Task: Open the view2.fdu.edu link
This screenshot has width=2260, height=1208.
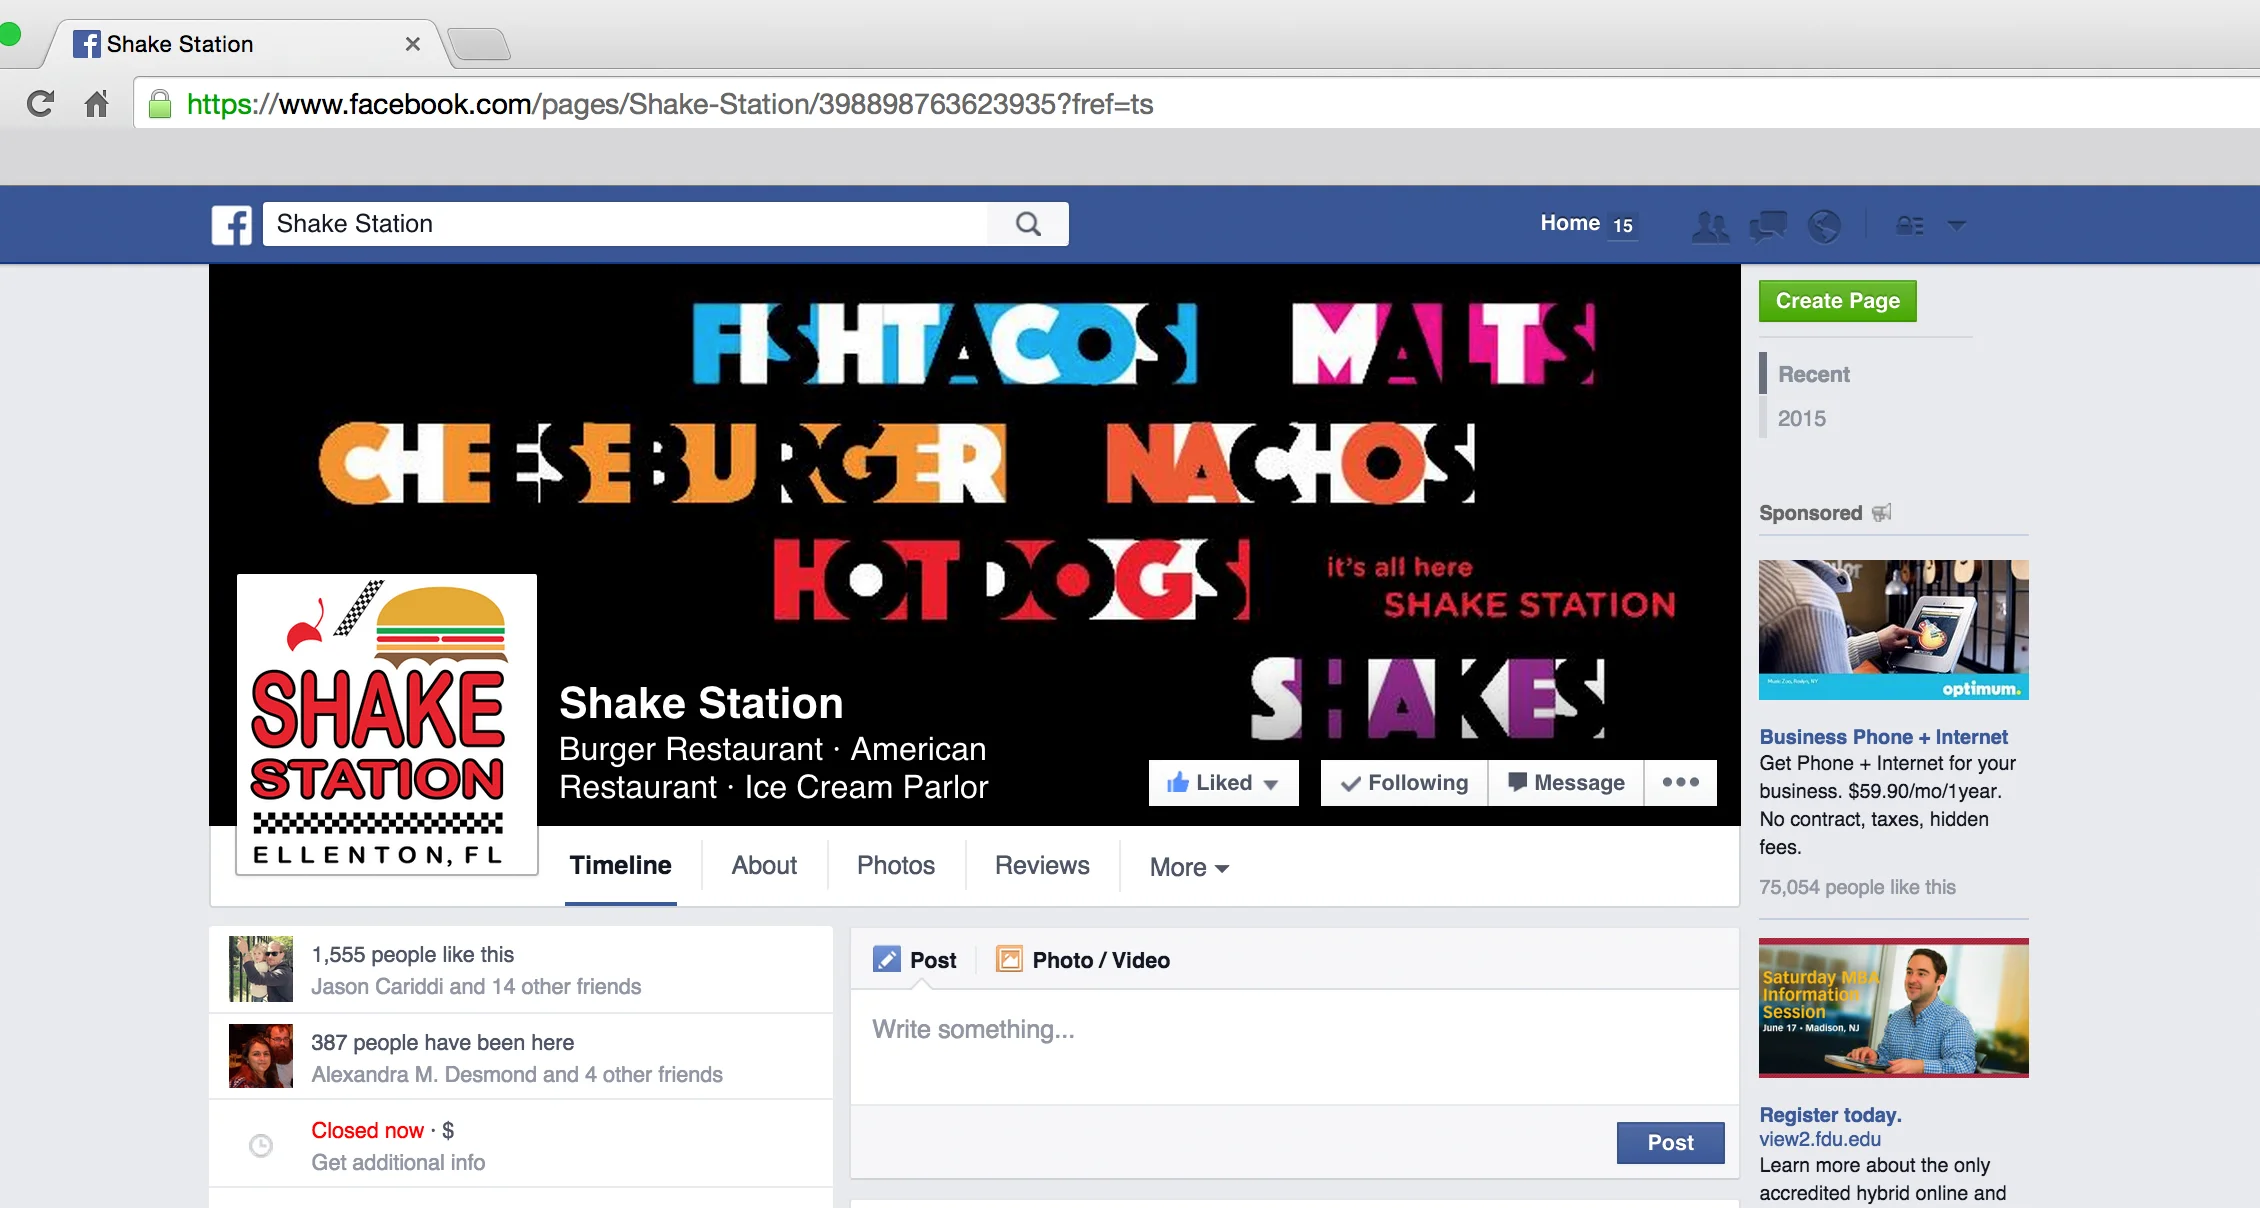Action: pyautogui.click(x=1820, y=1139)
